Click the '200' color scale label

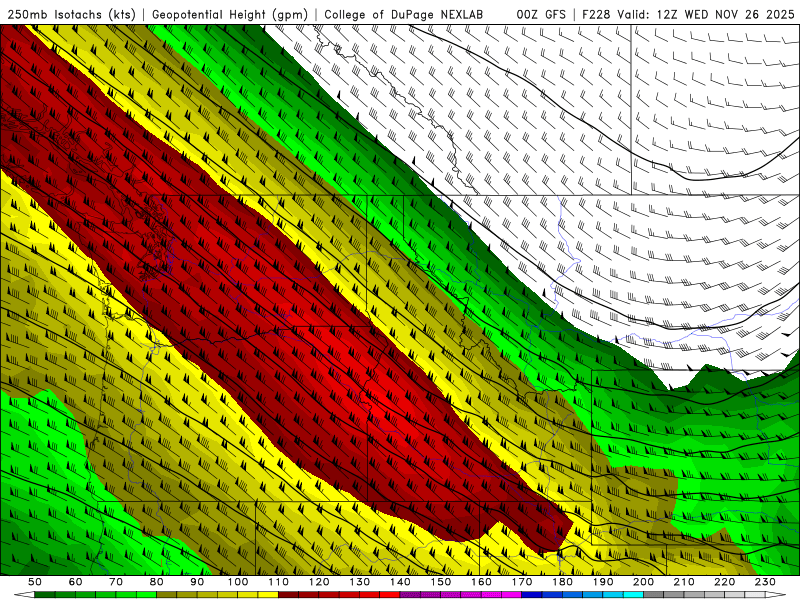point(643,582)
